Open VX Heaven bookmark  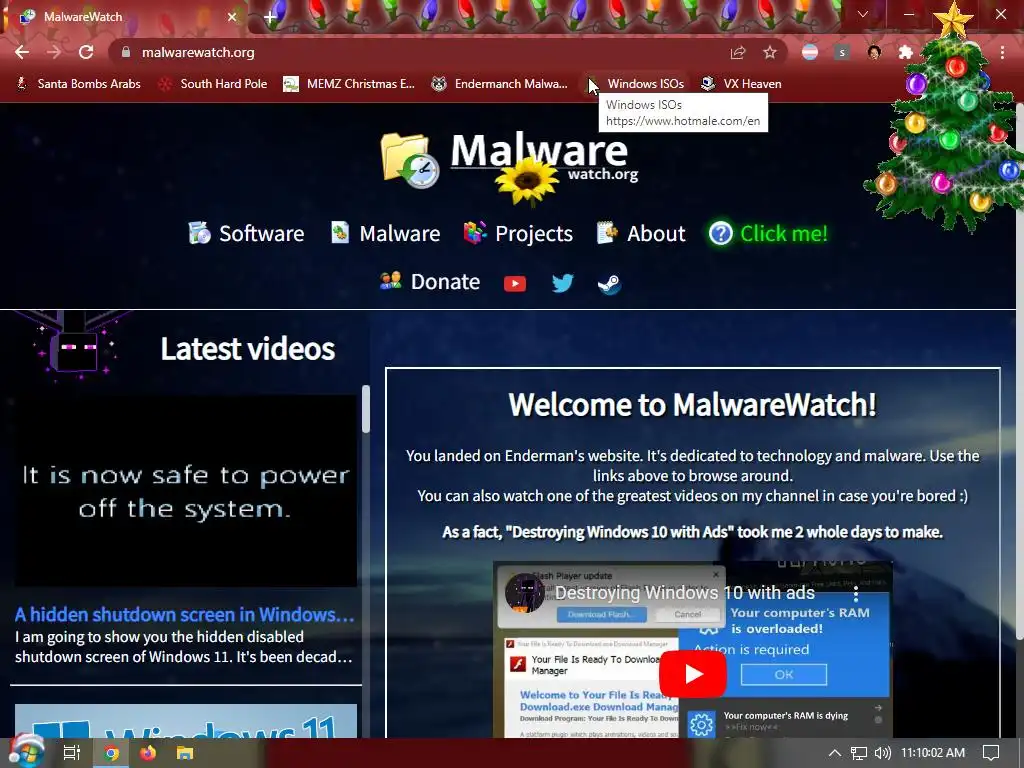741,84
